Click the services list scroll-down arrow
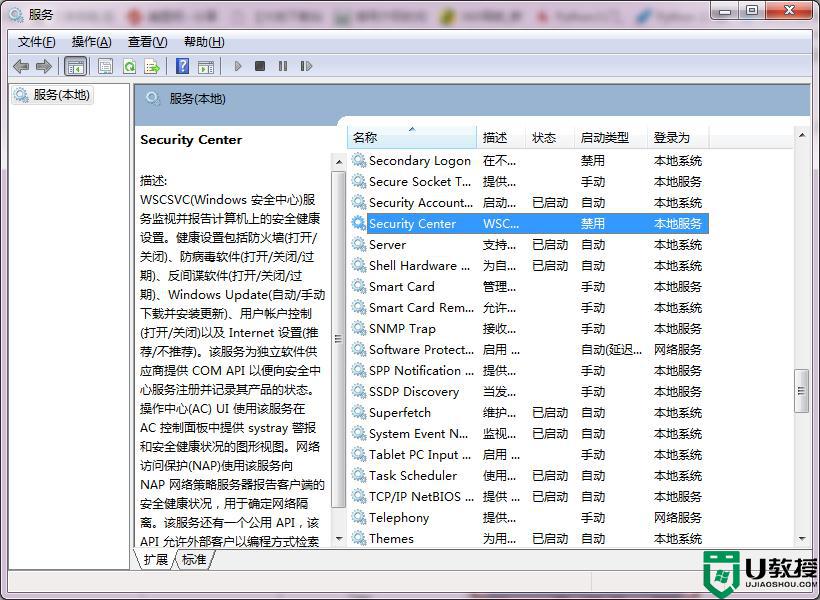Image resolution: width=820 pixels, height=600 pixels. (802, 538)
